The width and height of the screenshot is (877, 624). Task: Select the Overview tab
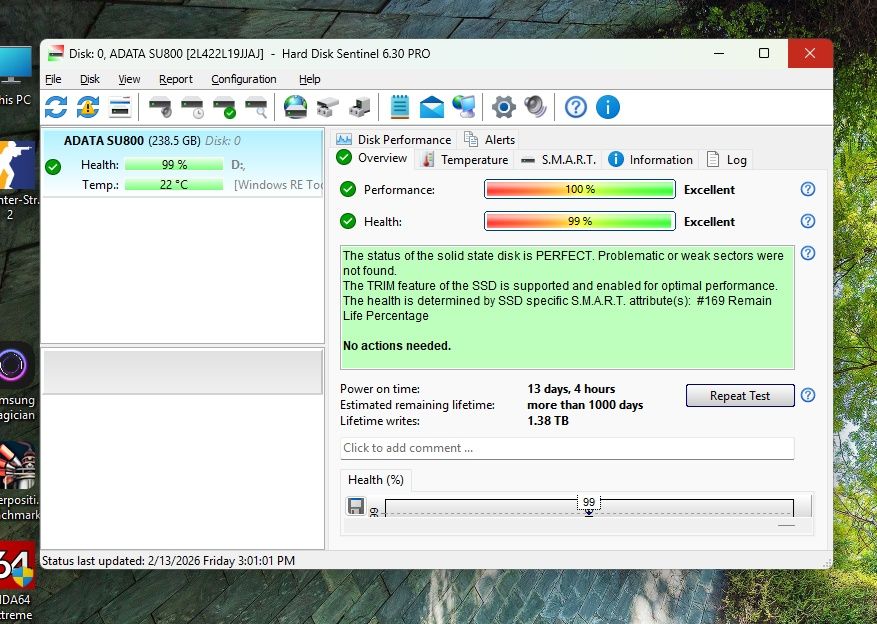pos(373,158)
